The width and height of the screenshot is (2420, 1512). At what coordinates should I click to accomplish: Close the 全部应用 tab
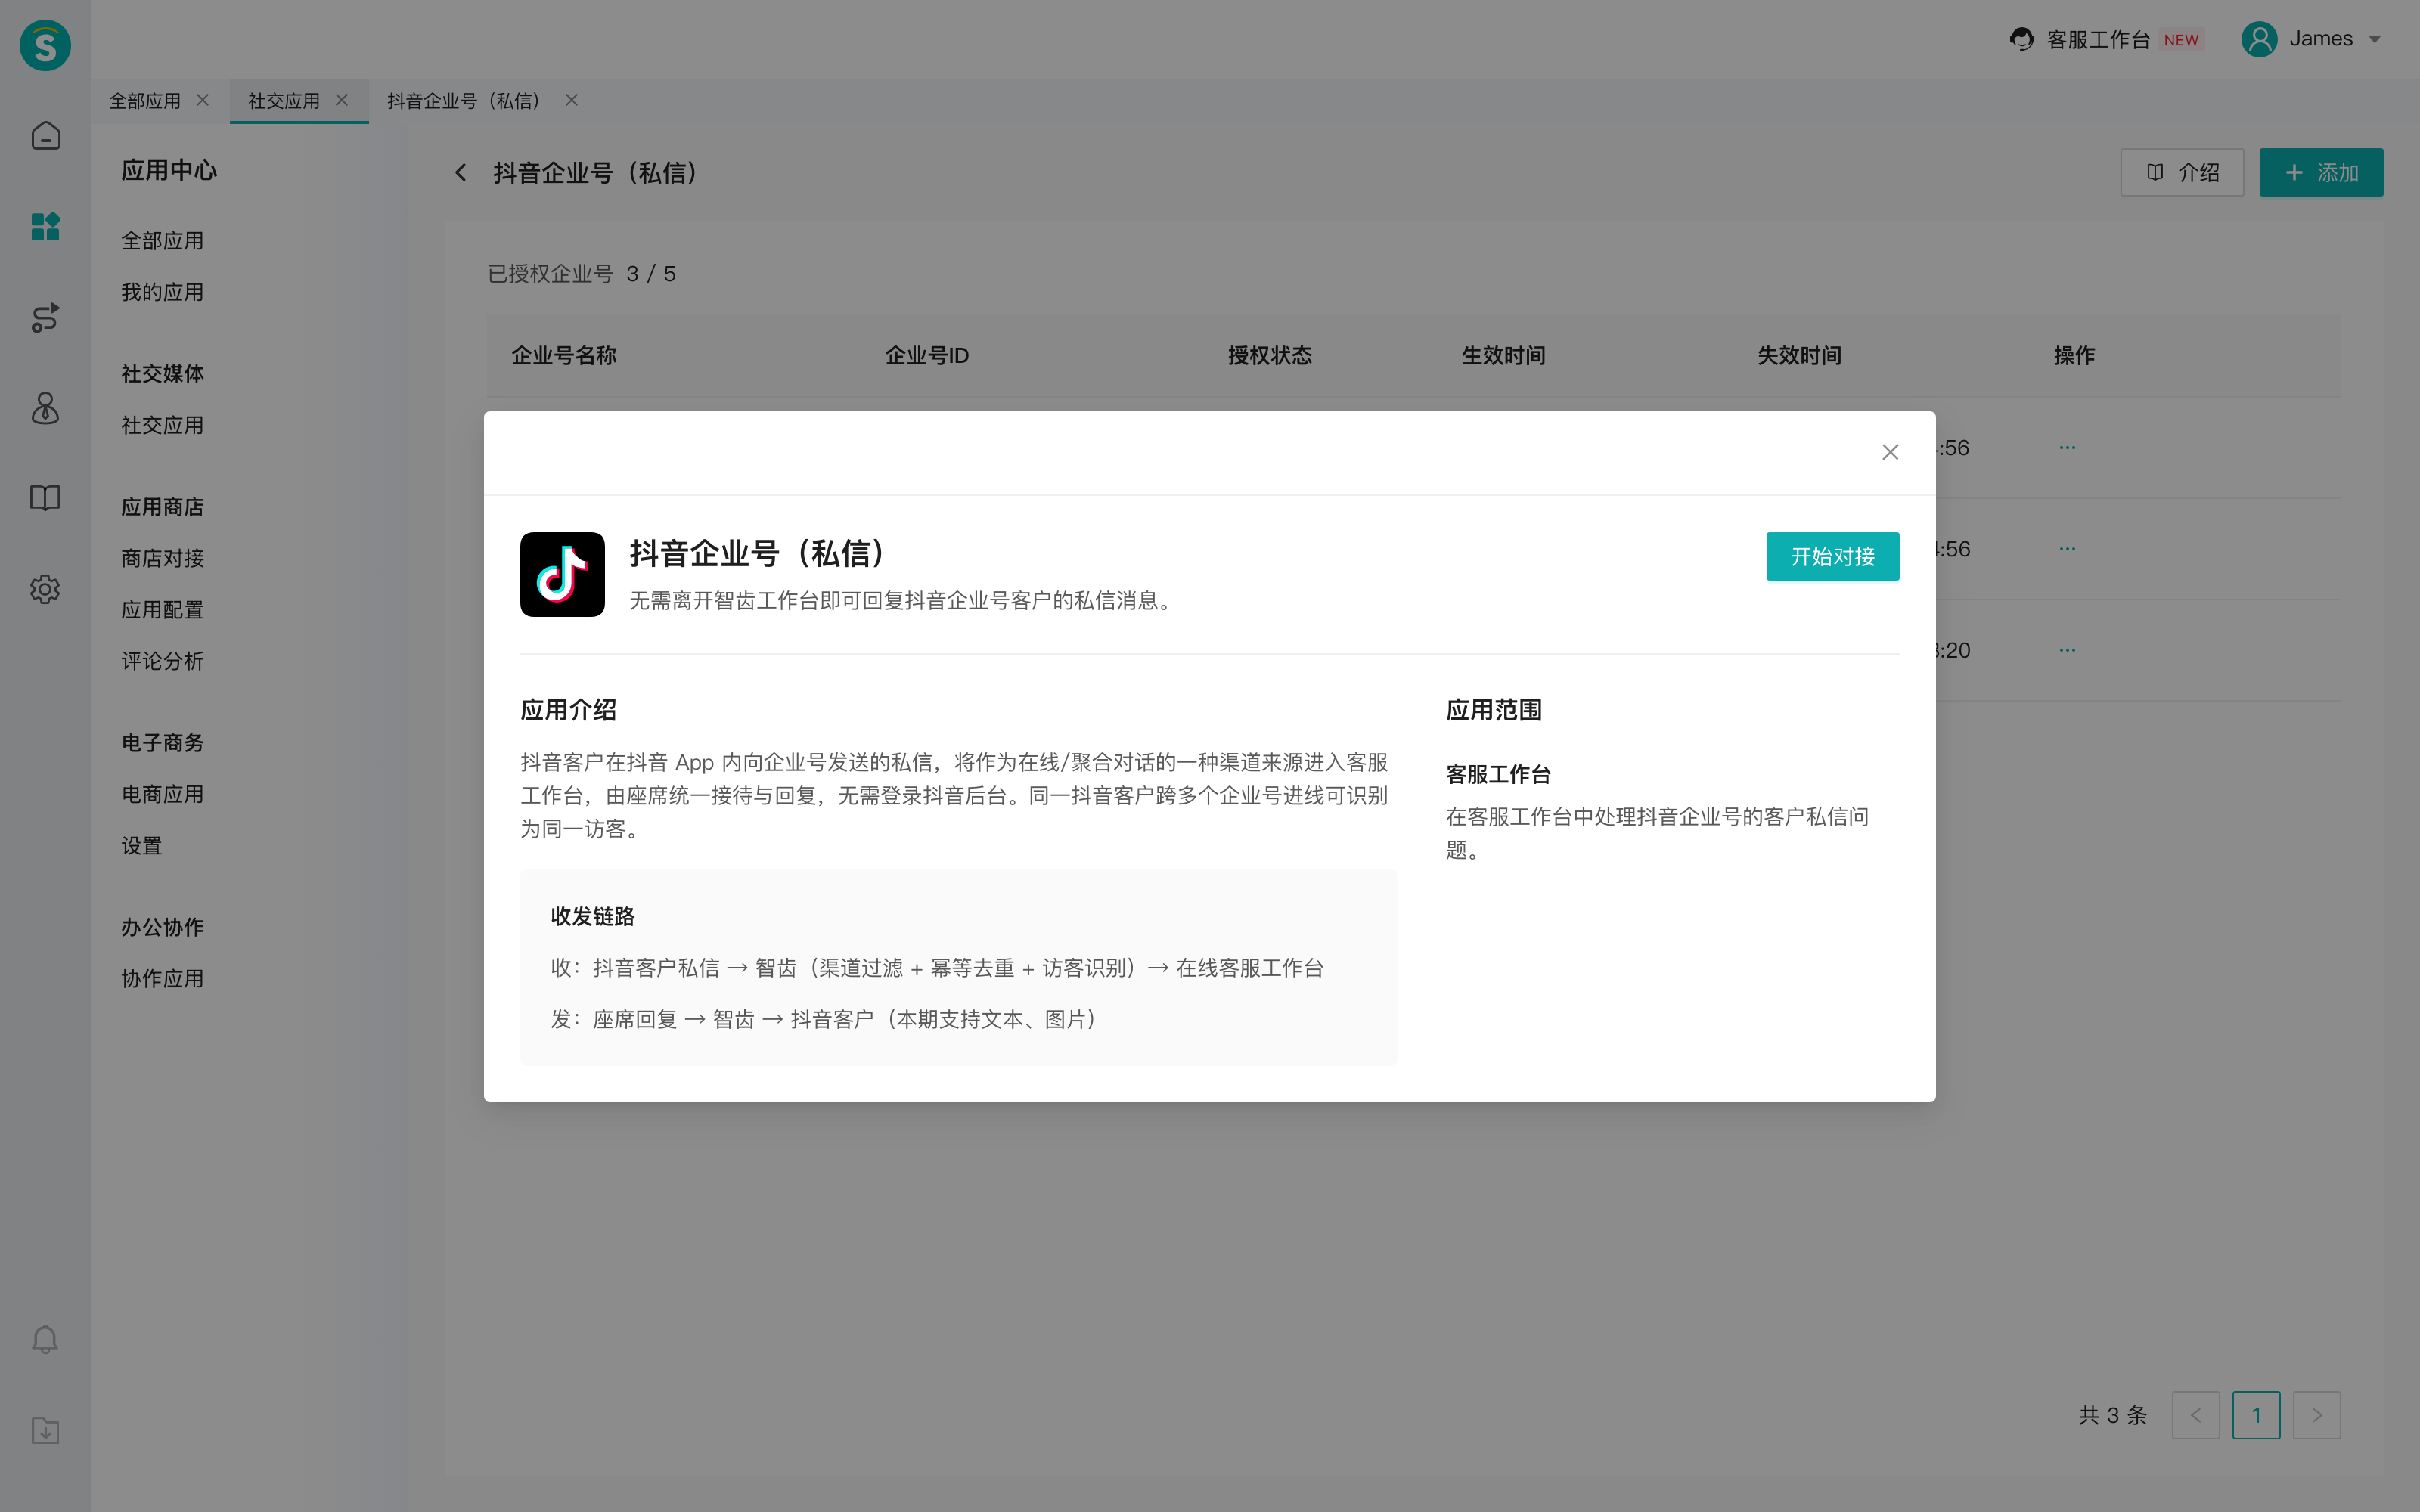(203, 100)
